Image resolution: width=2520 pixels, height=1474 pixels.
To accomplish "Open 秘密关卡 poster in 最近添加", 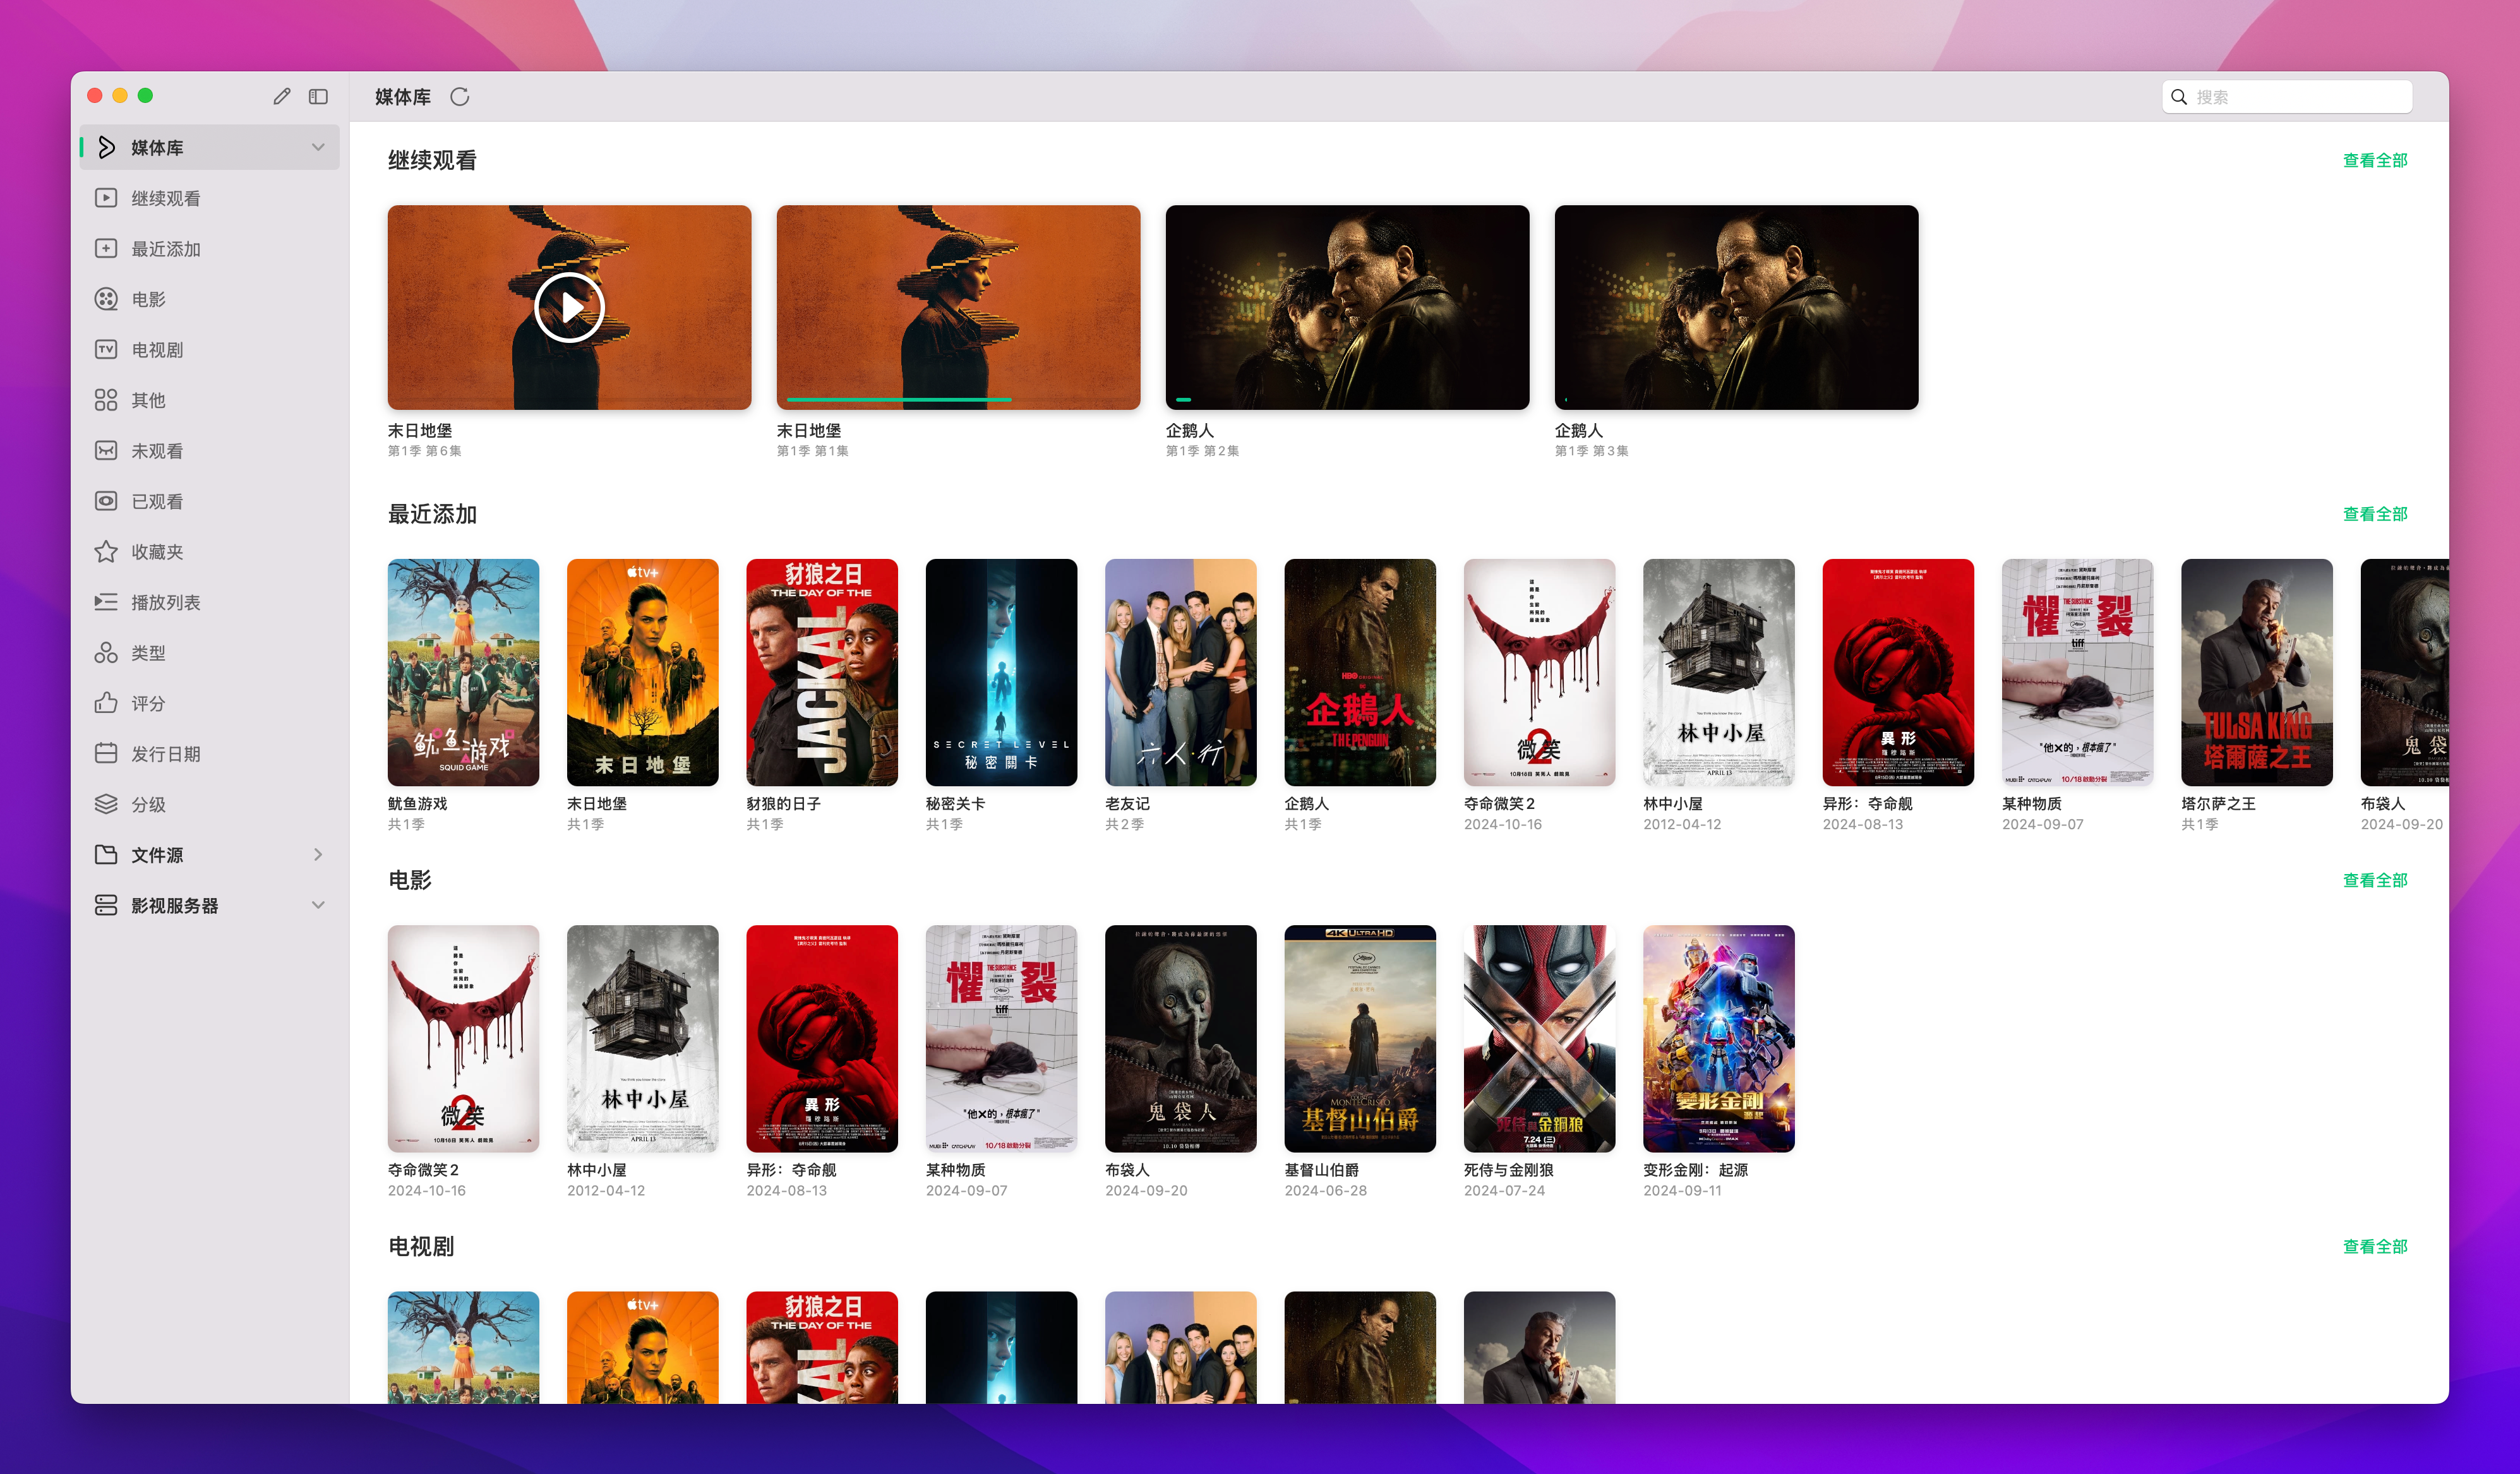I will click(x=1001, y=672).
